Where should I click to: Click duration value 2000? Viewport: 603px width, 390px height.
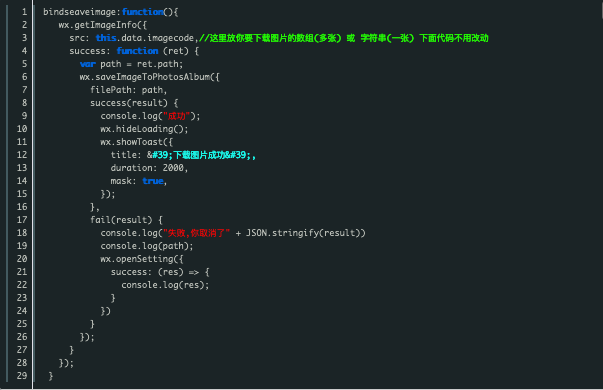(x=173, y=168)
